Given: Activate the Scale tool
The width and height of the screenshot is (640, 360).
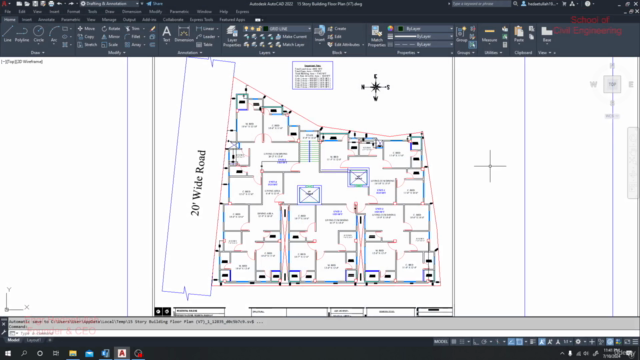Looking at the screenshot, I should pos(110,45).
